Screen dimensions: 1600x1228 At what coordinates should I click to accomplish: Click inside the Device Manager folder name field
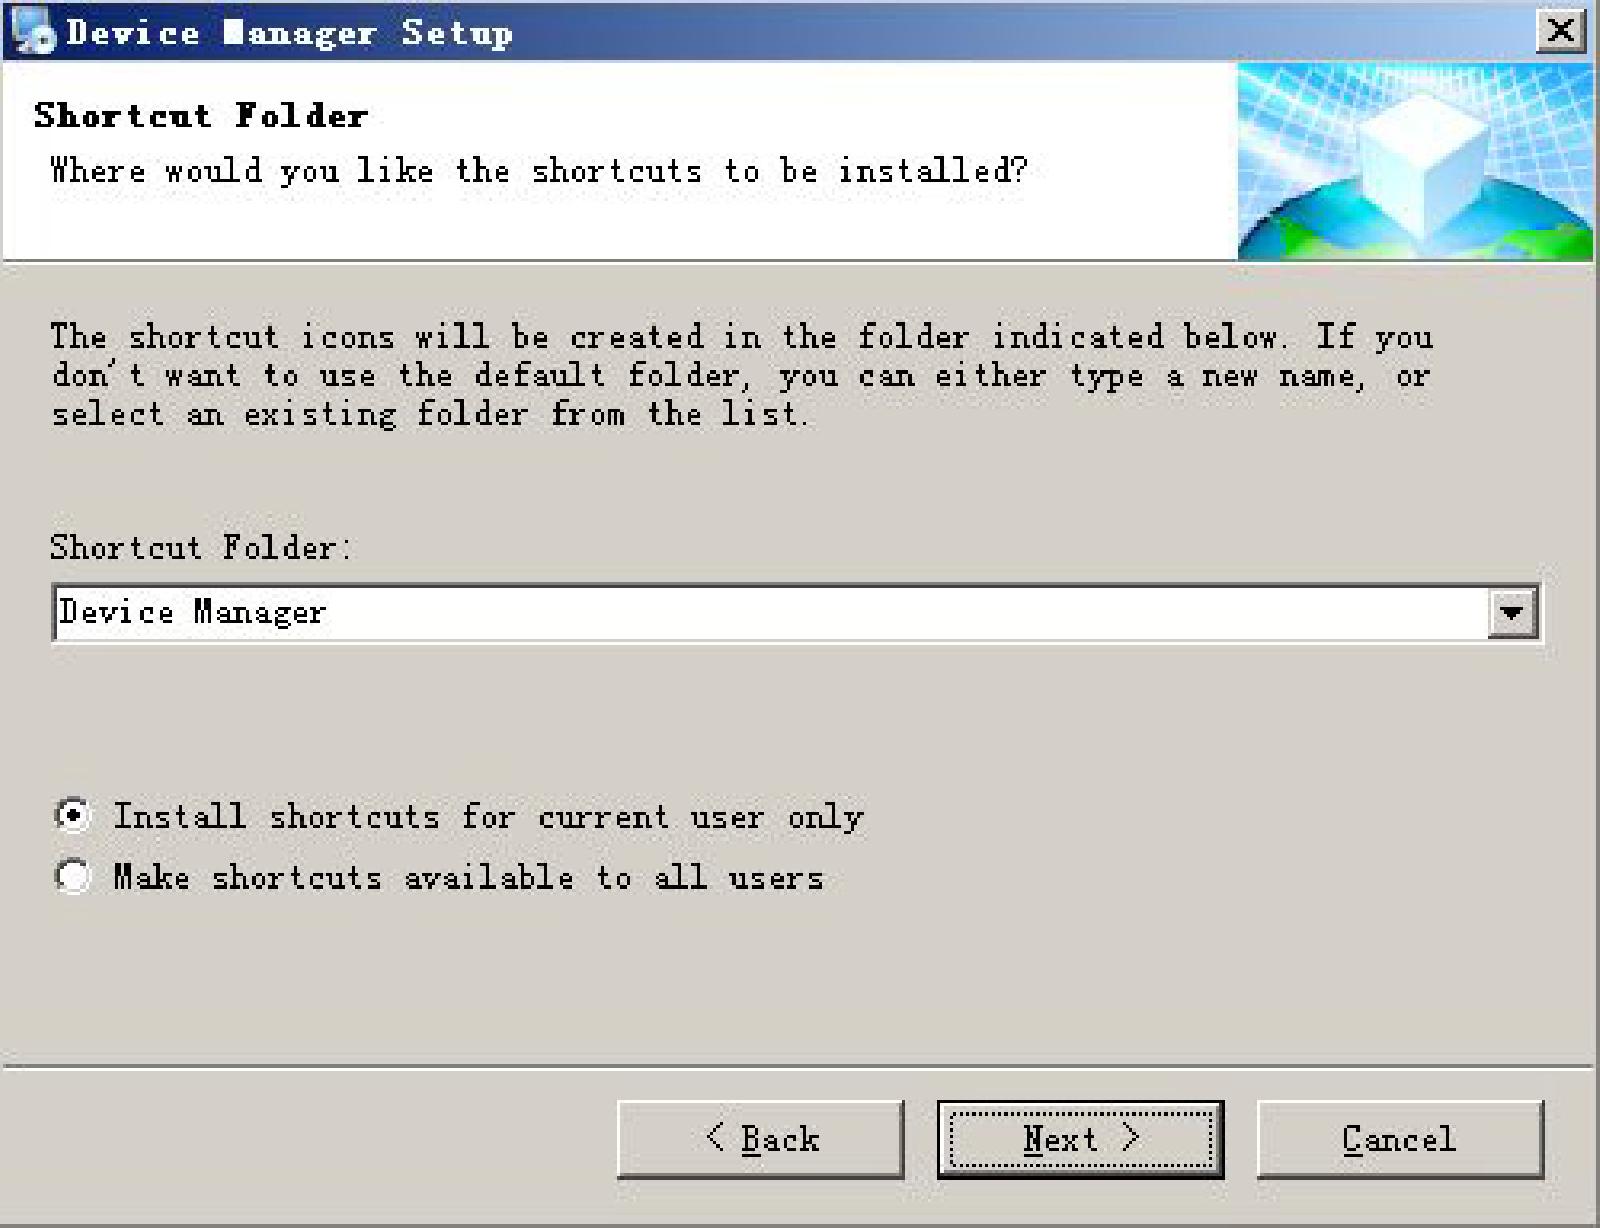pyautogui.click(x=770, y=612)
